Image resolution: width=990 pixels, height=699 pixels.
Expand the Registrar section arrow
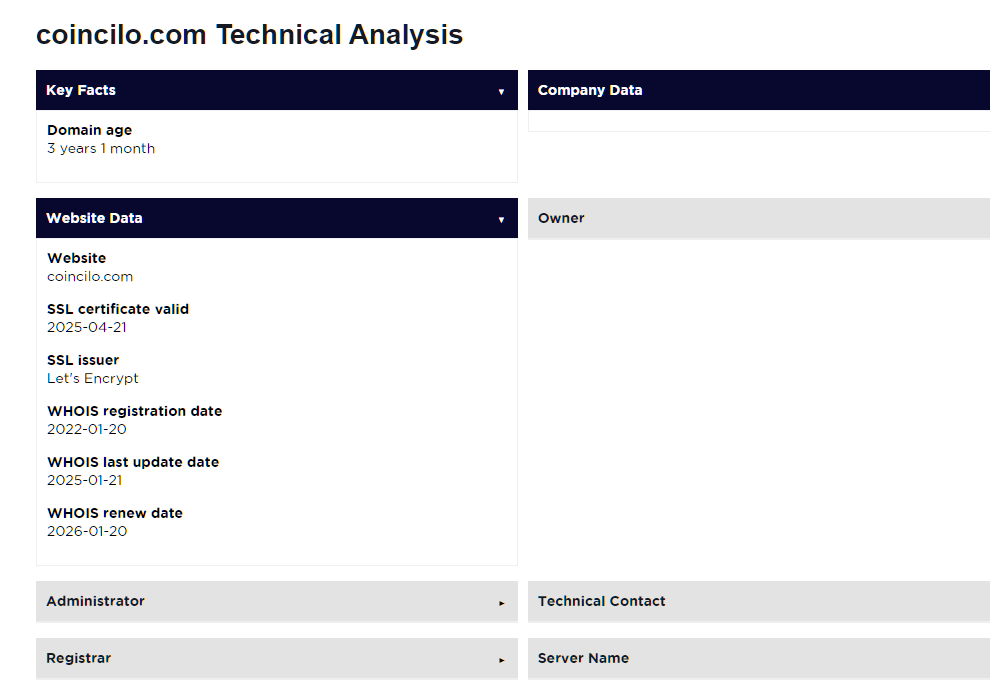pos(501,660)
